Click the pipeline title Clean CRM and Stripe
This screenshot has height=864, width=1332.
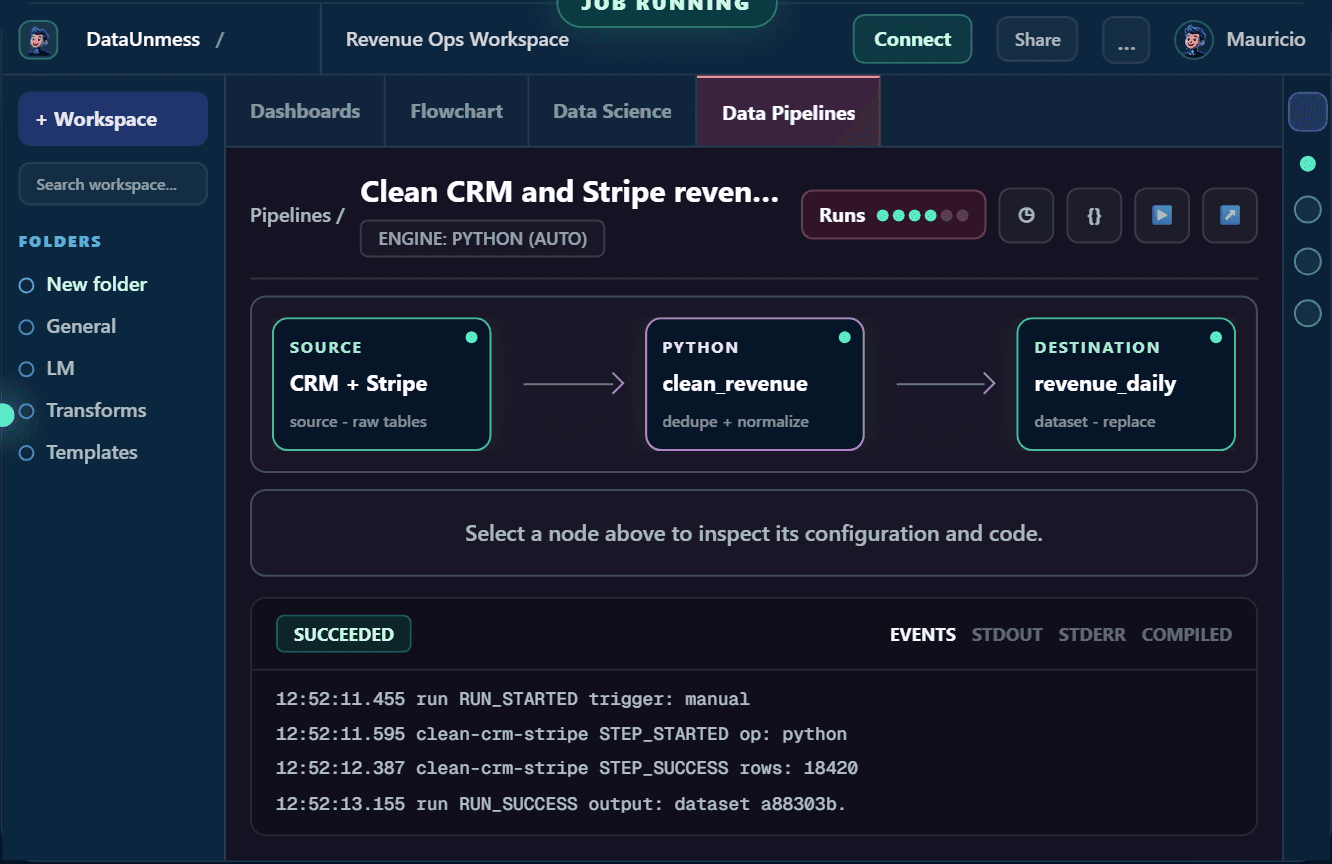click(x=569, y=192)
